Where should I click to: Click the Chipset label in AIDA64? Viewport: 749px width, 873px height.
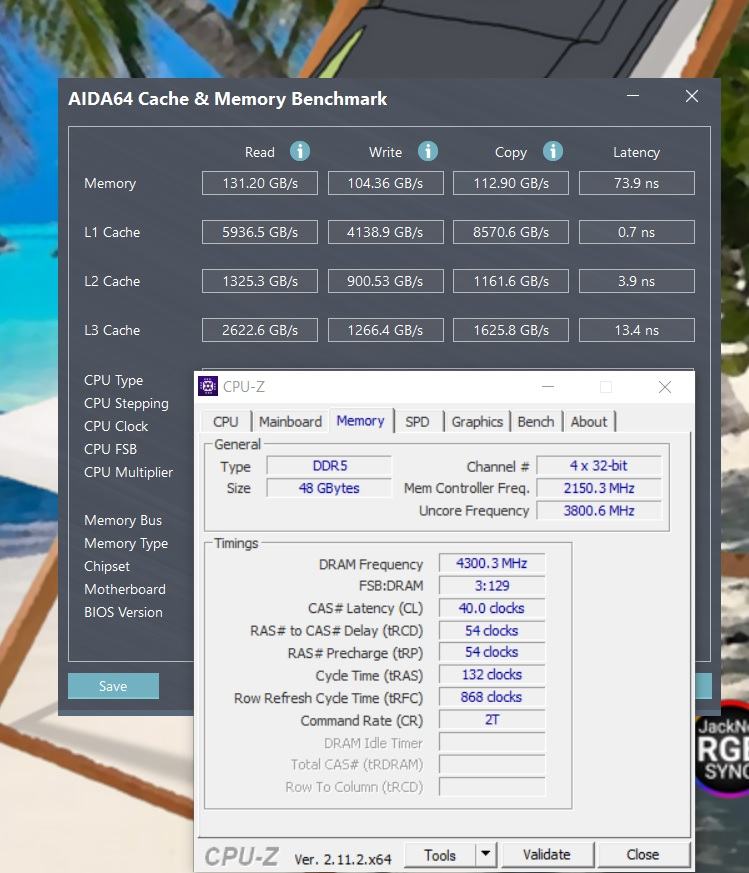point(107,566)
